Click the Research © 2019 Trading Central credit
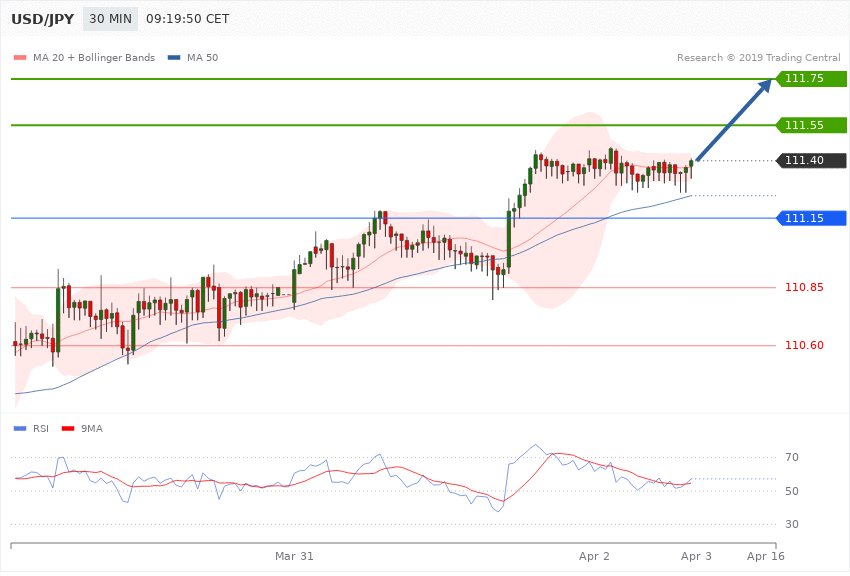Image resolution: width=850 pixels, height=576 pixels. 758,57
